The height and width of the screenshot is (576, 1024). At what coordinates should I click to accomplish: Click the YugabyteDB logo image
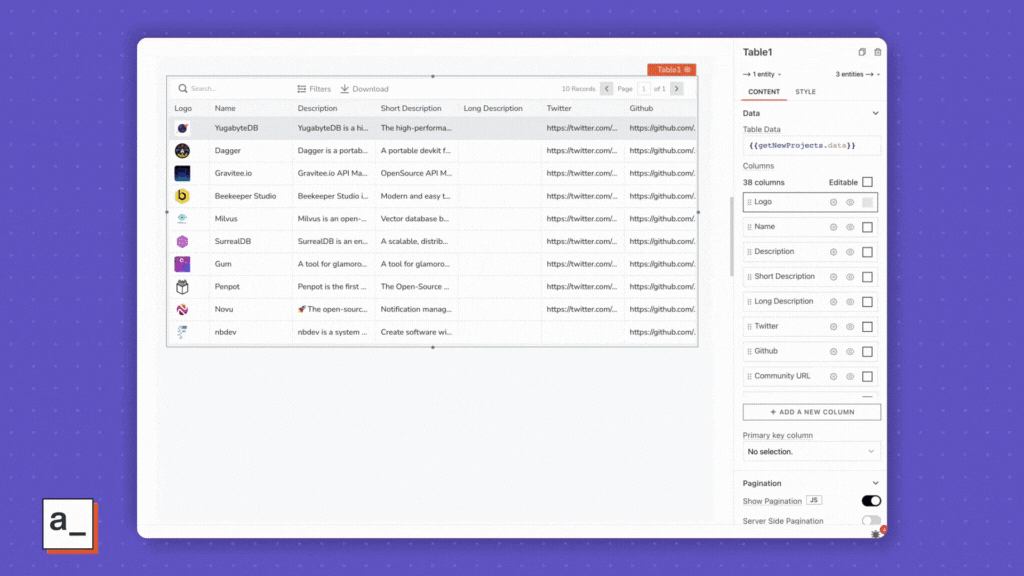coord(182,128)
